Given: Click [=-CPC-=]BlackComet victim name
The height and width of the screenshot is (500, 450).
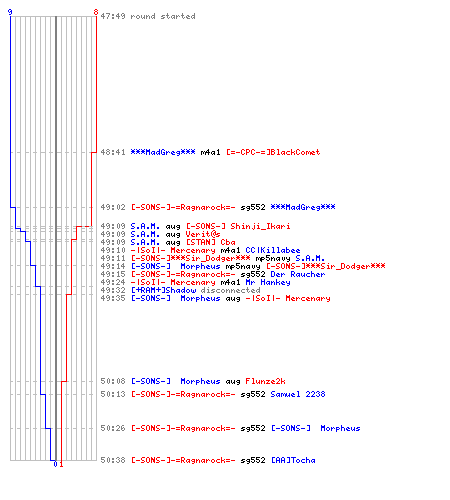Looking at the screenshot, I should (x=273, y=152).
